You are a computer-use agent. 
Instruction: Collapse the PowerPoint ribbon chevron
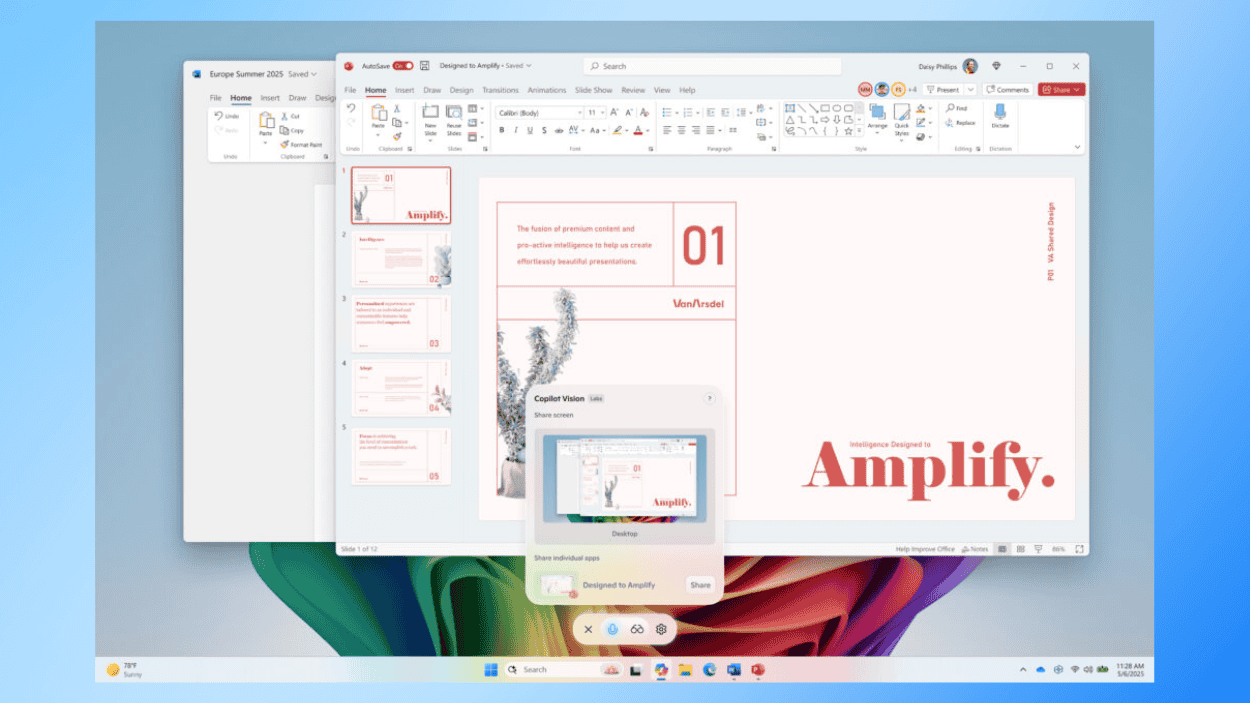1077,147
